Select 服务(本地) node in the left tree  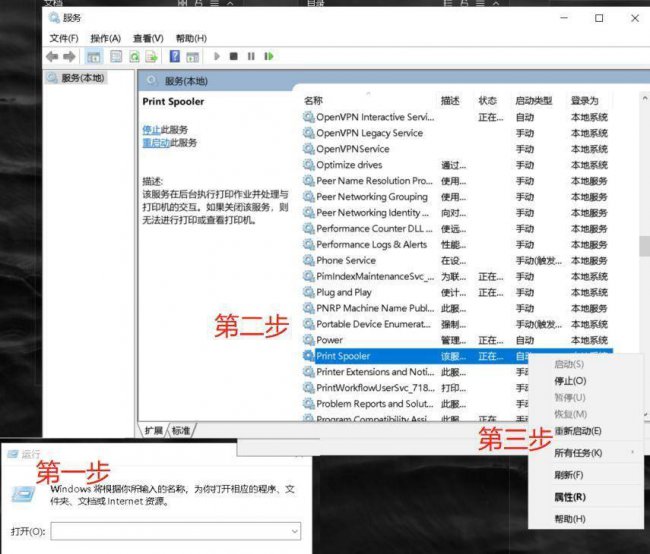[x=77, y=78]
